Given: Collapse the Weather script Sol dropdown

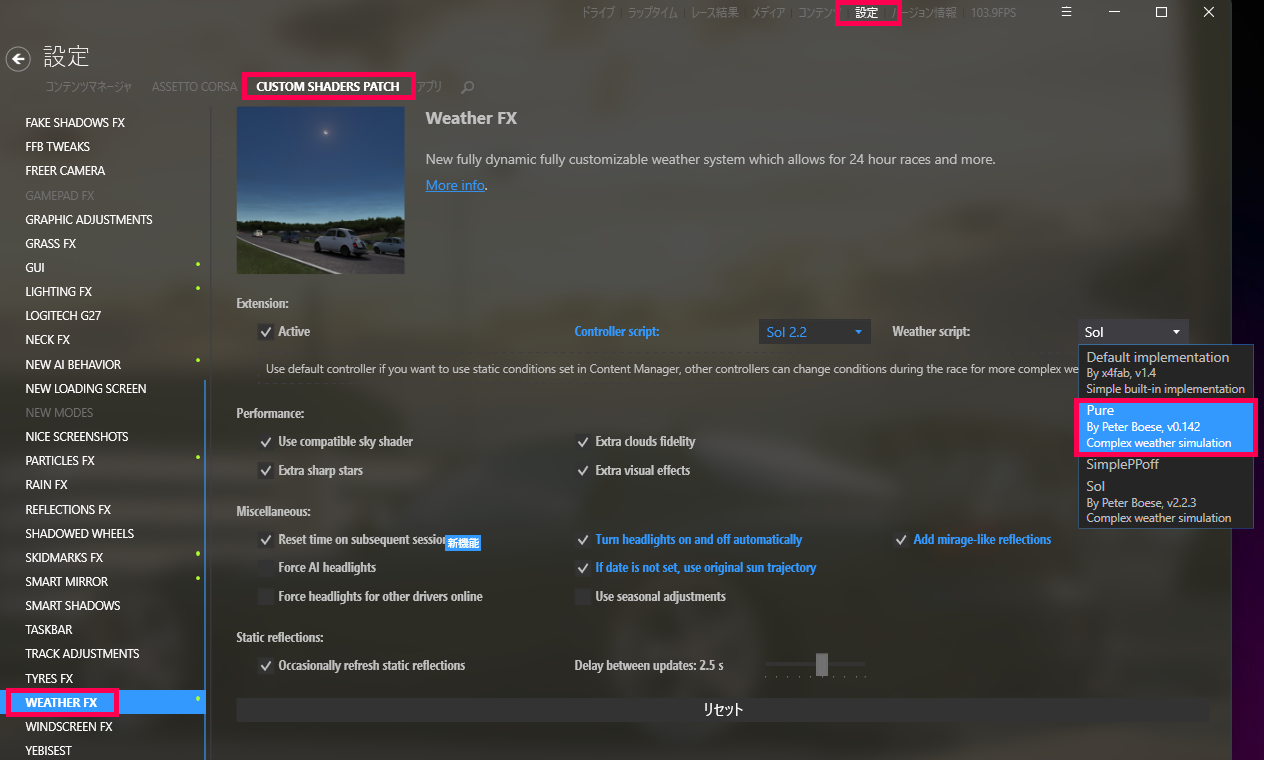Looking at the screenshot, I should (x=1133, y=332).
